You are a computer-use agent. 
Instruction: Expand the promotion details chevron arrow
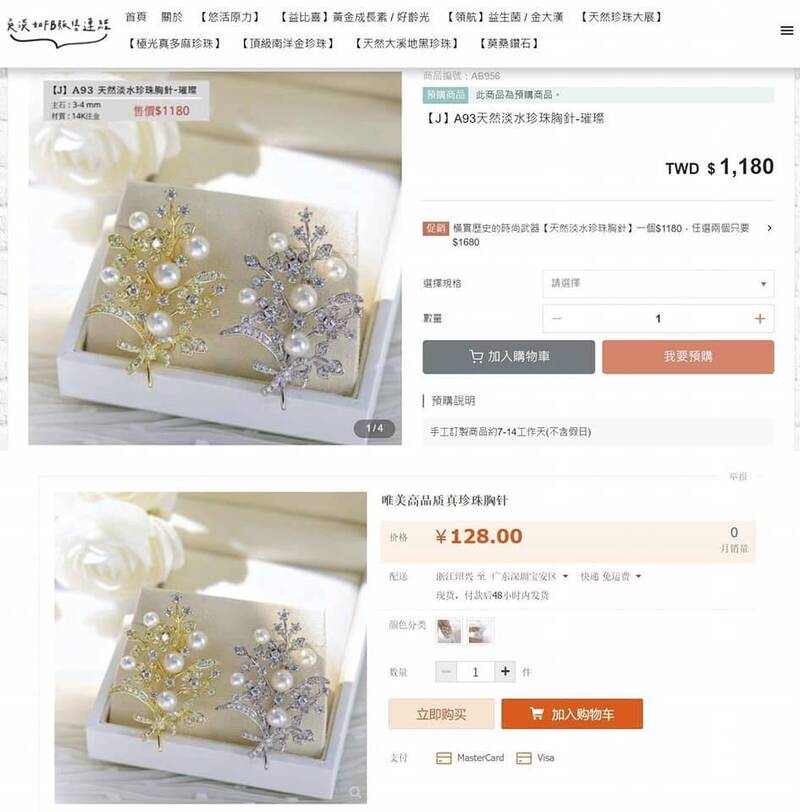click(x=769, y=228)
